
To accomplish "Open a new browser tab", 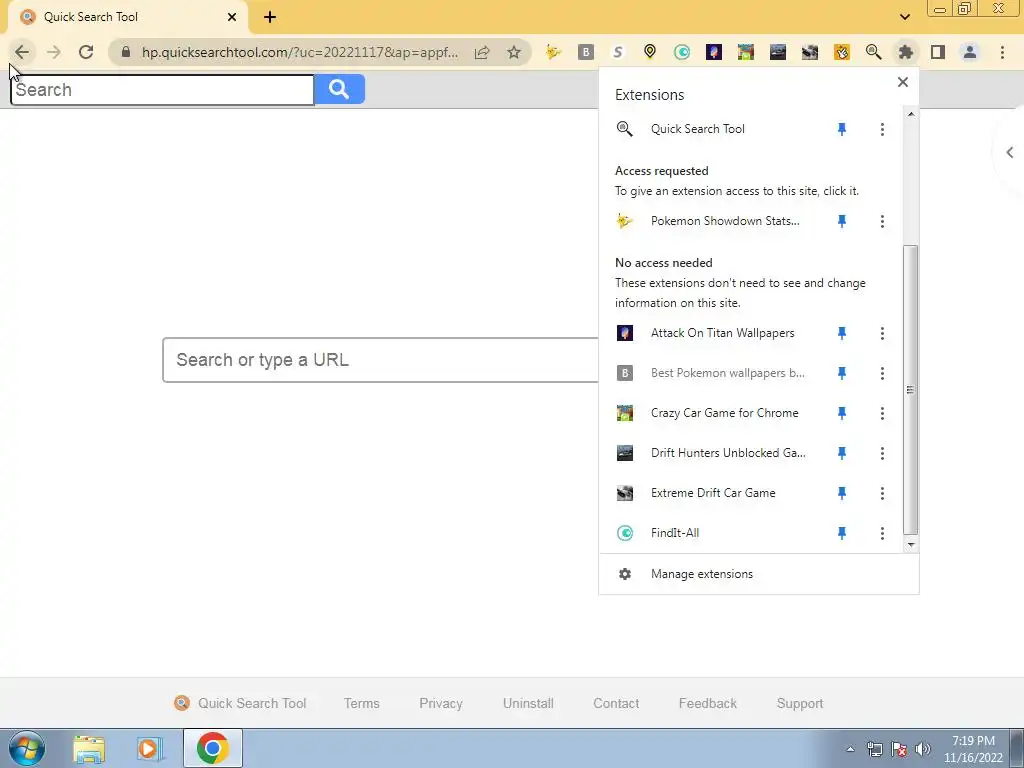I will (270, 18).
